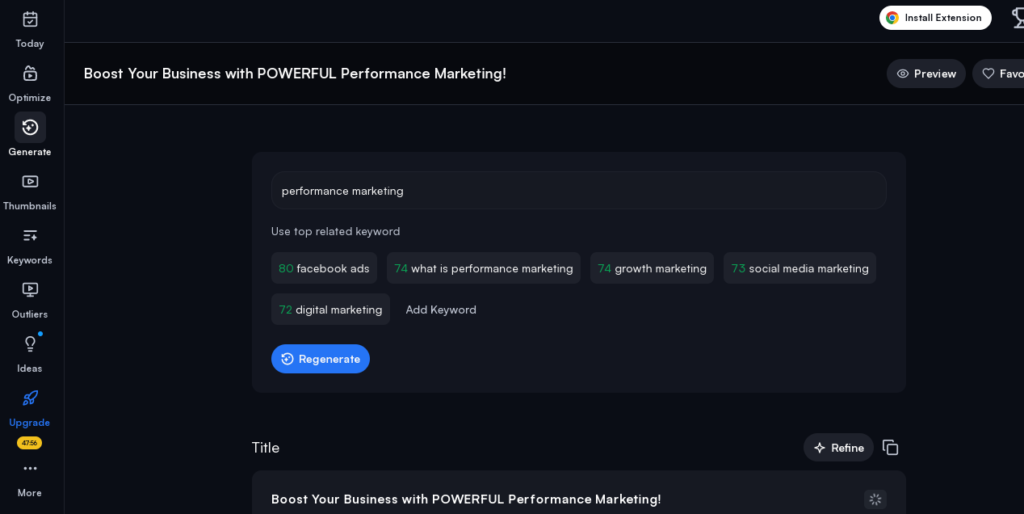
Task: Open the Today calendar icon in sidebar
Action: [30, 20]
